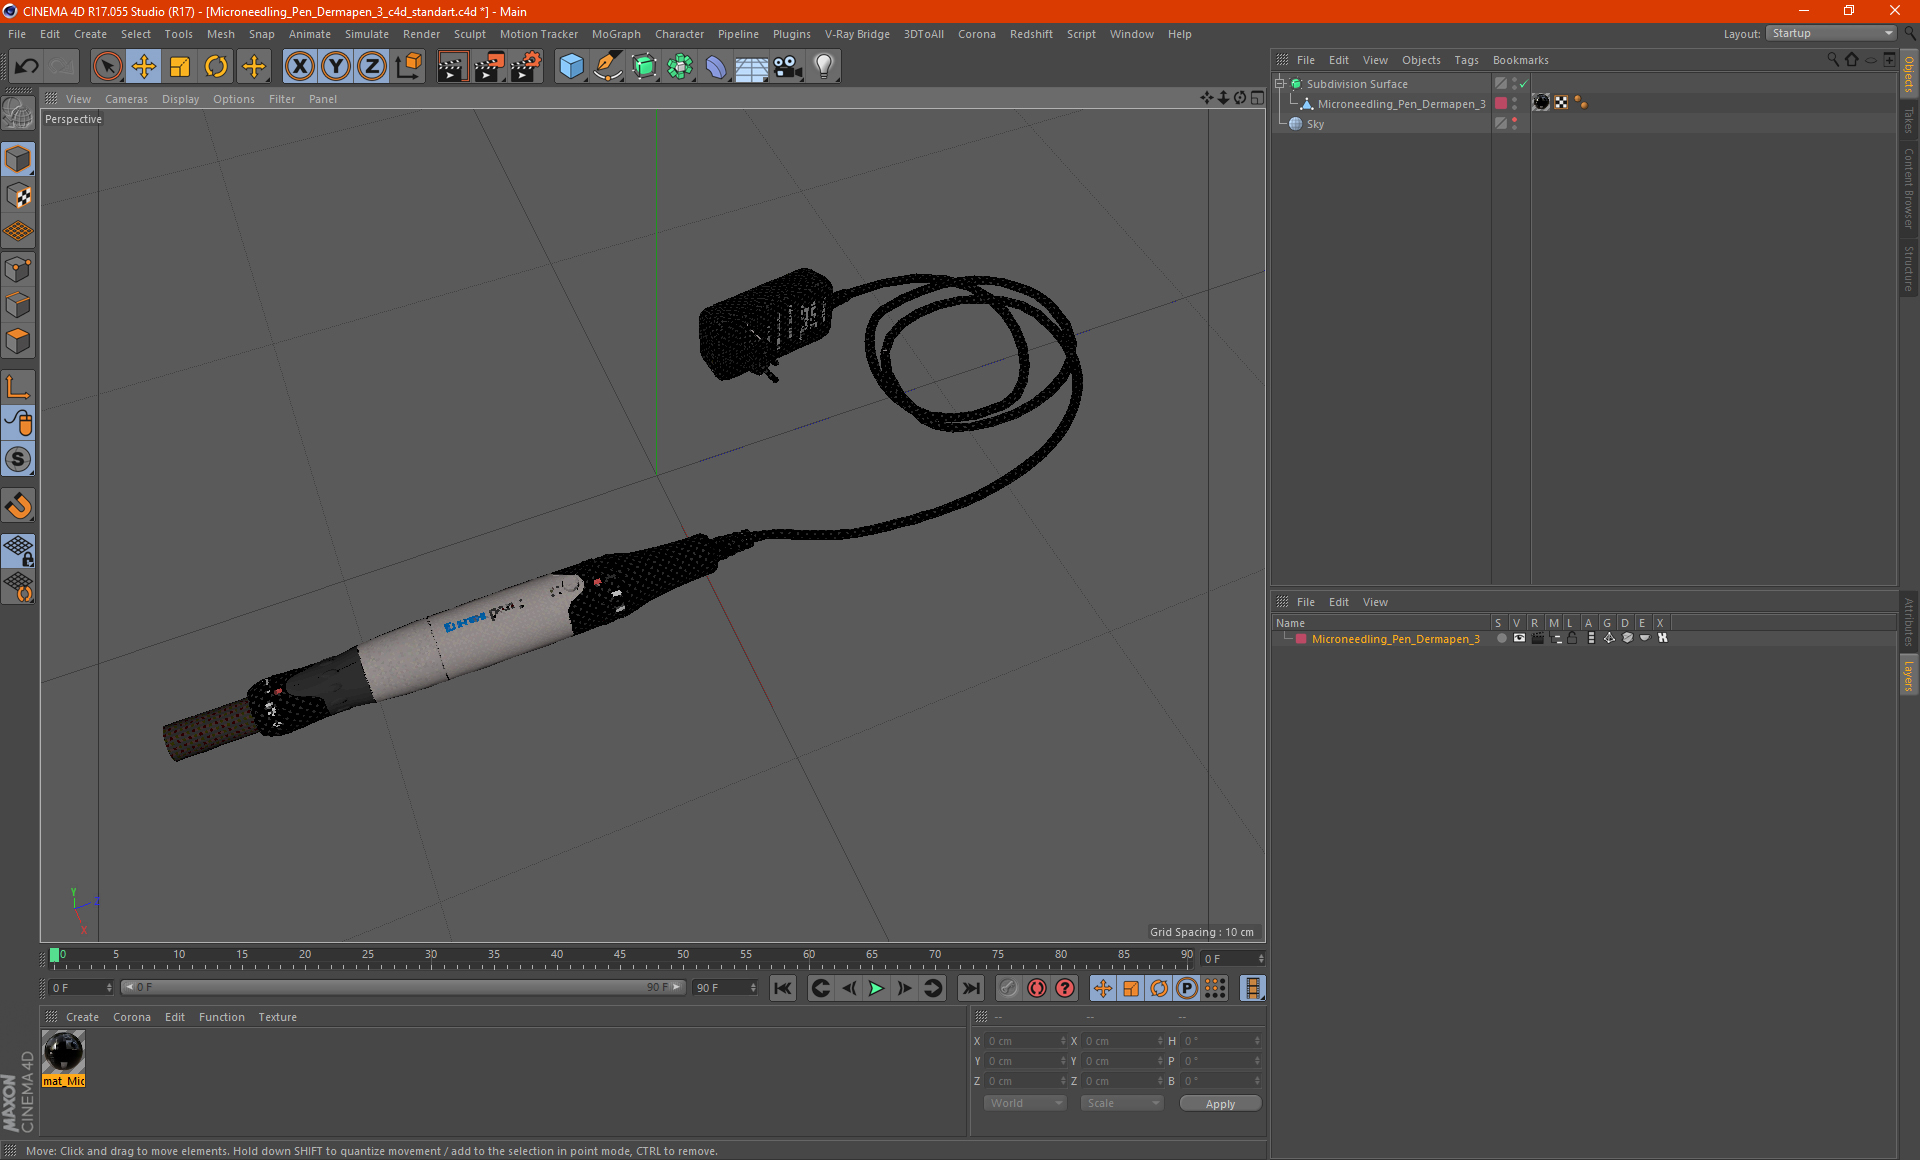
Task: Toggle Y axis lock
Action: [336, 67]
